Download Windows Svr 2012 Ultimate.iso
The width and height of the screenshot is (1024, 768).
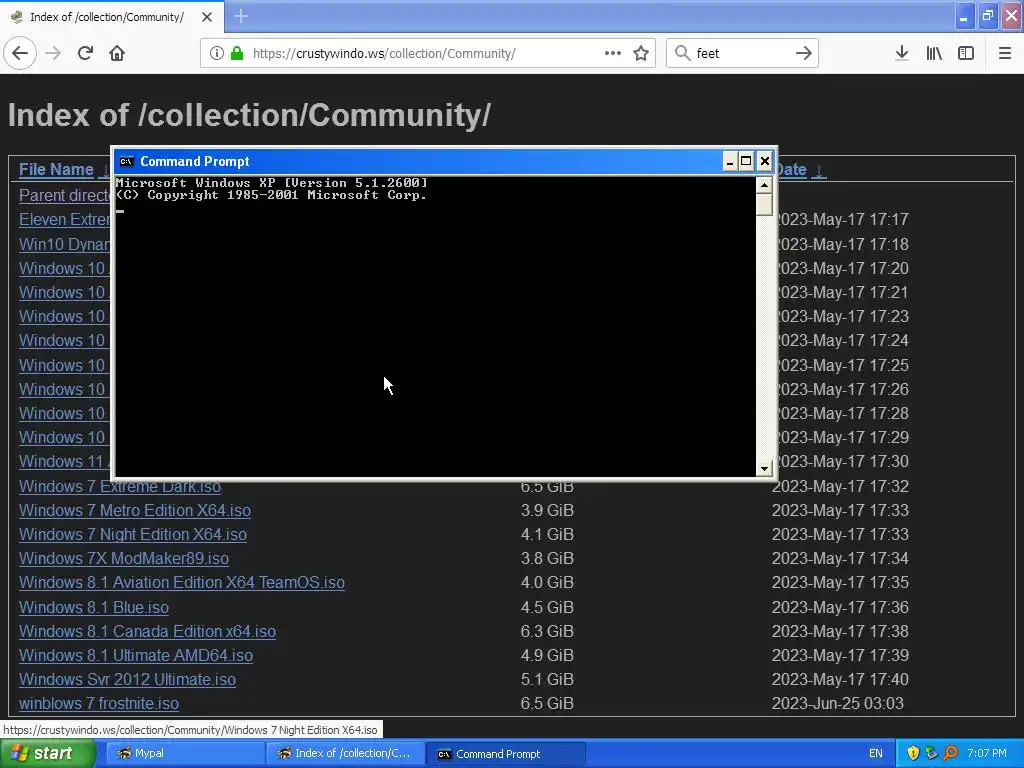coord(127,679)
